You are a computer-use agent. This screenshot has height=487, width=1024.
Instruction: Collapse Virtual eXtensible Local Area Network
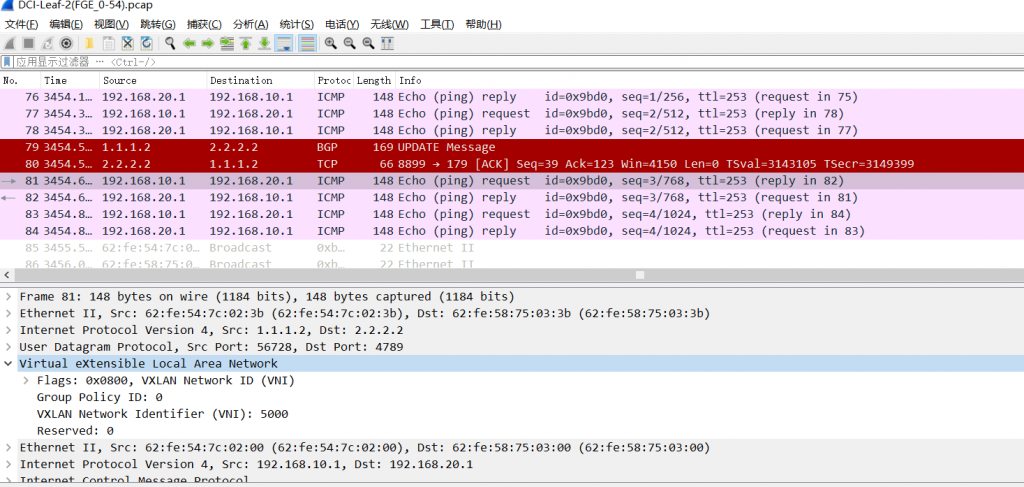tap(9, 364)
